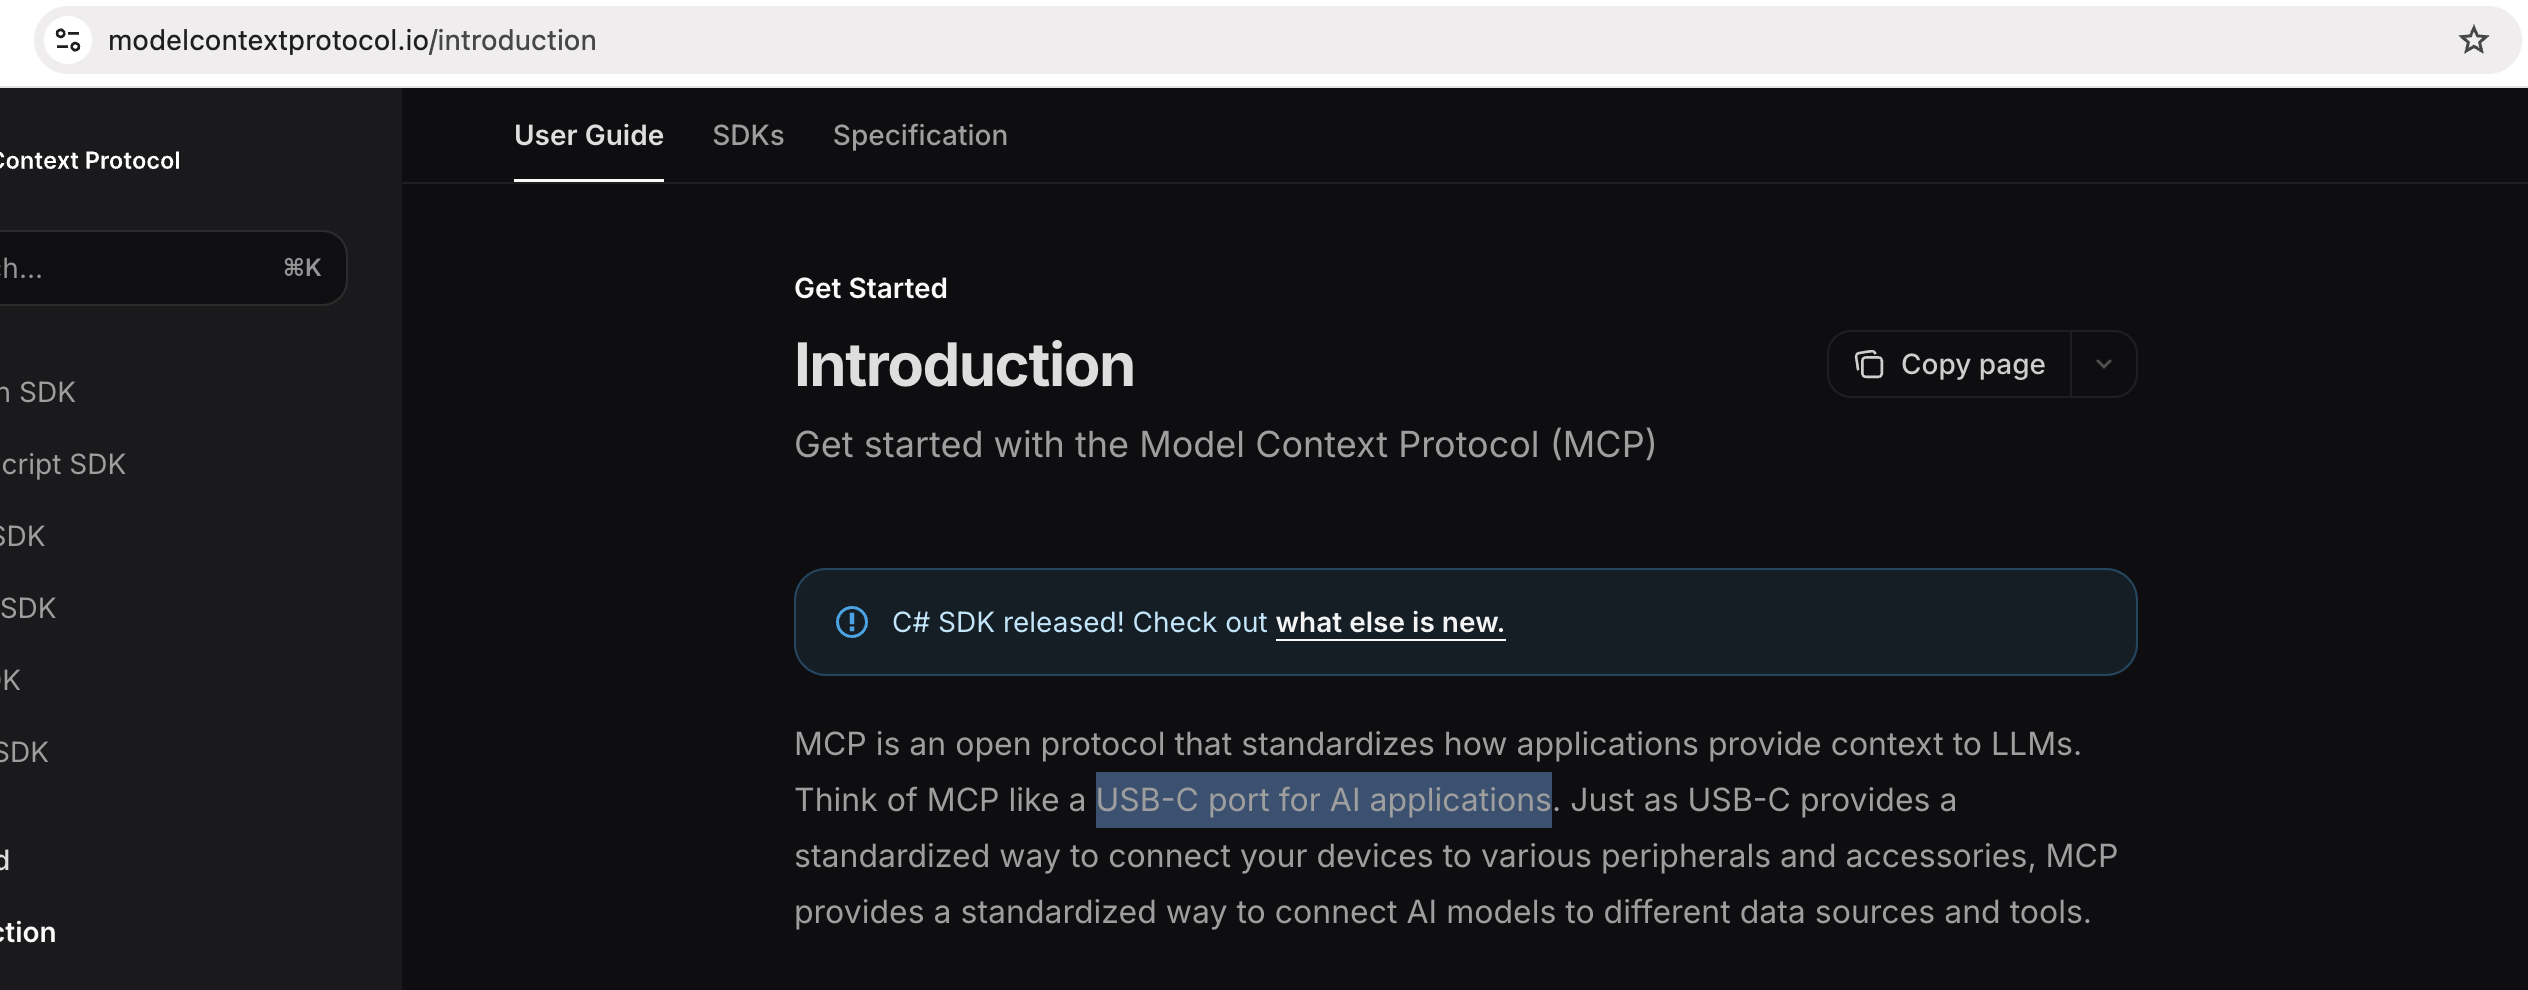
Task: Switch to the SDKs tab
Action: 748,135
